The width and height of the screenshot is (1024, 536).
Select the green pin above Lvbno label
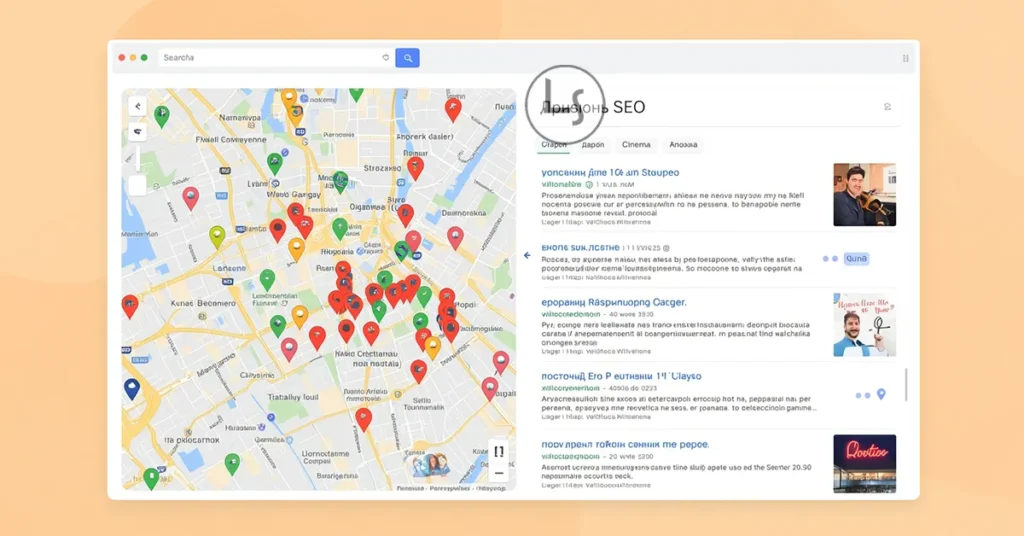click(x=274, y=163)
